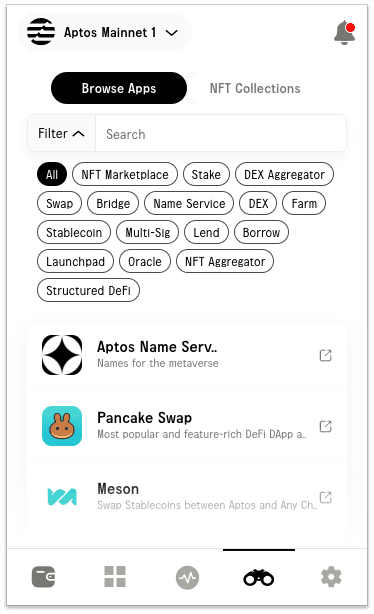Switch to the NFT Collections tab
Viewport: 374px width, 614px height.
point(255,88)
